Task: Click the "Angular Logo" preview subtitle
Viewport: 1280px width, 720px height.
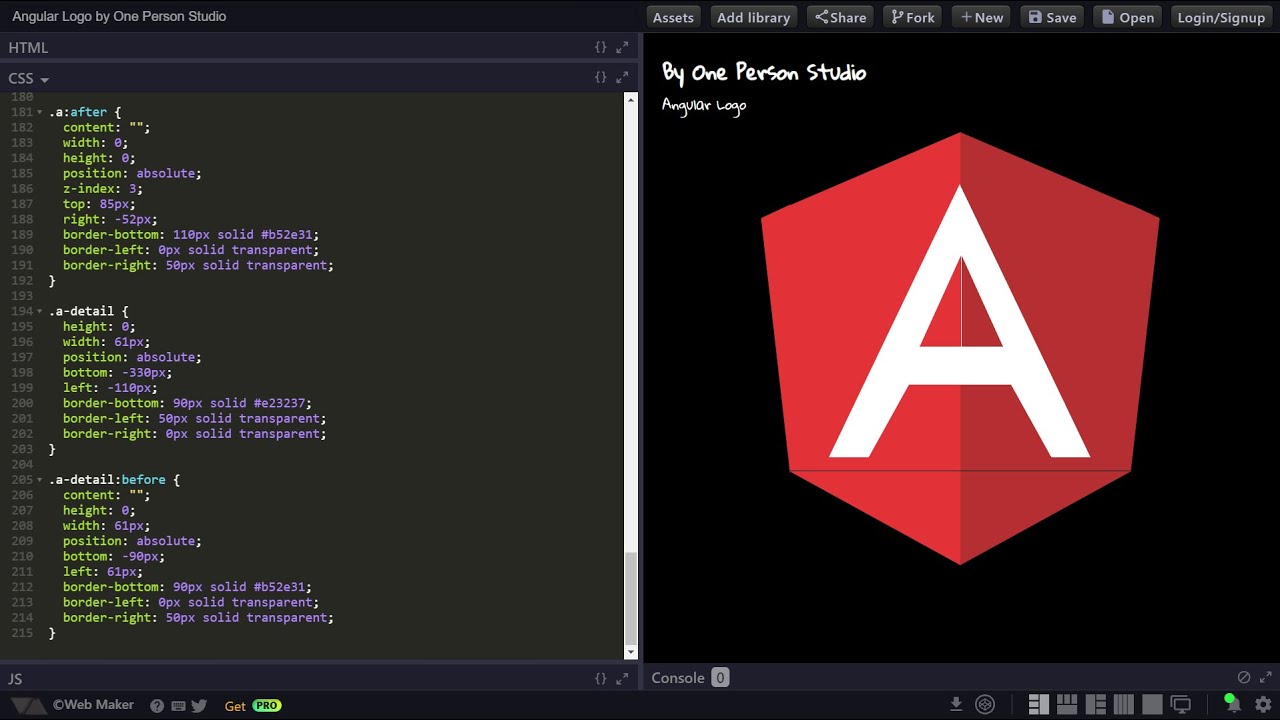Action: point(704,105)
